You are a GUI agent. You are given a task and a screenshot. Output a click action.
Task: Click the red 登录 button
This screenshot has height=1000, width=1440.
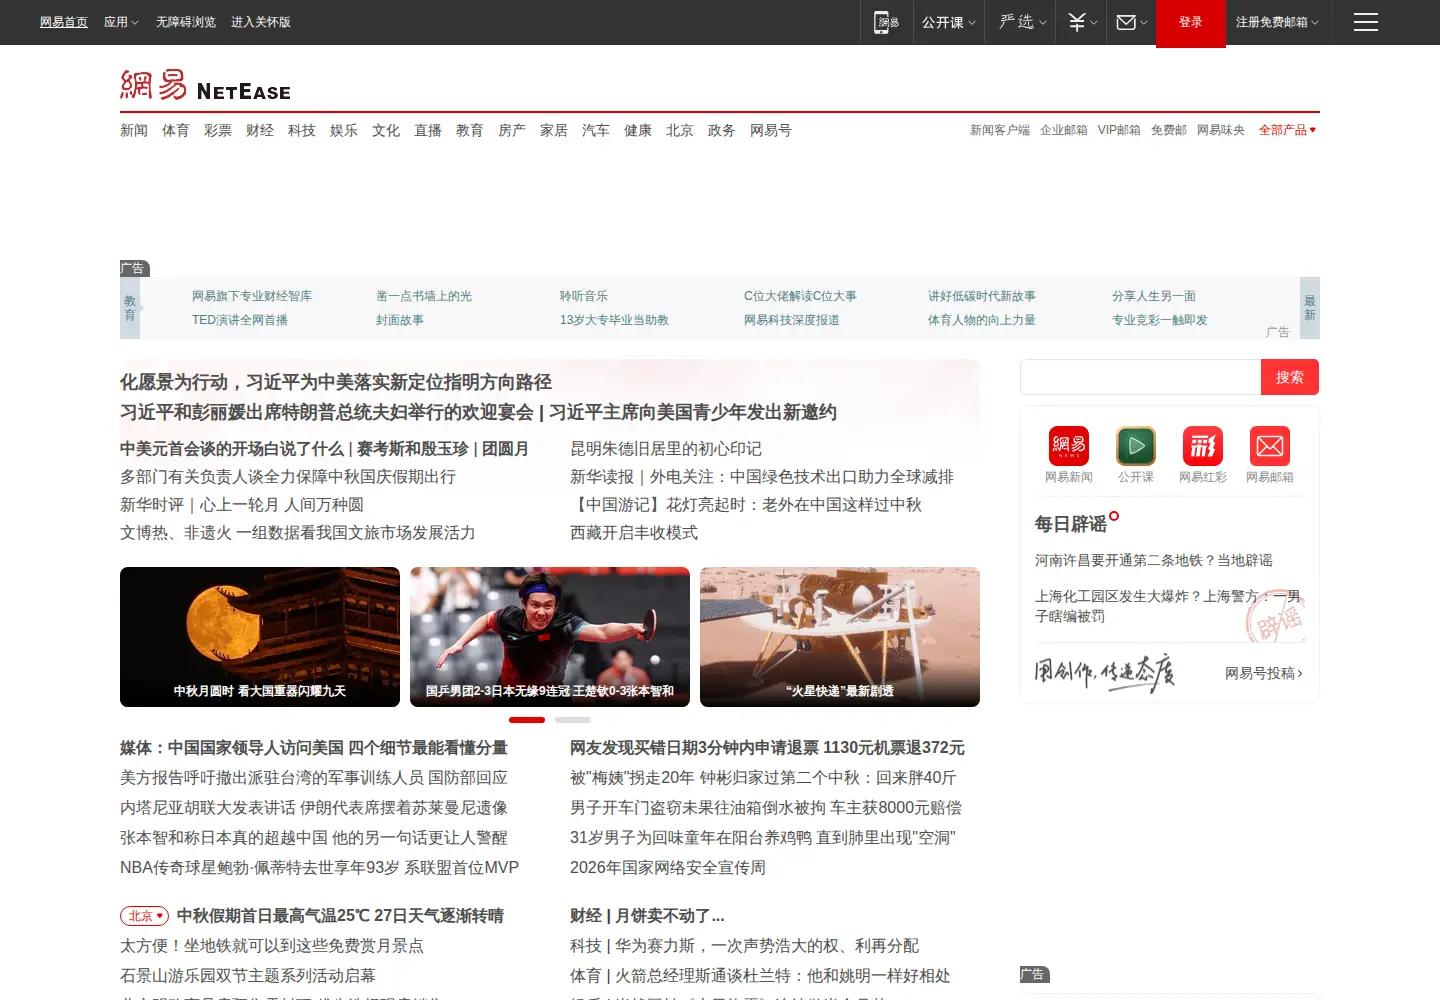click(1190, 22)
